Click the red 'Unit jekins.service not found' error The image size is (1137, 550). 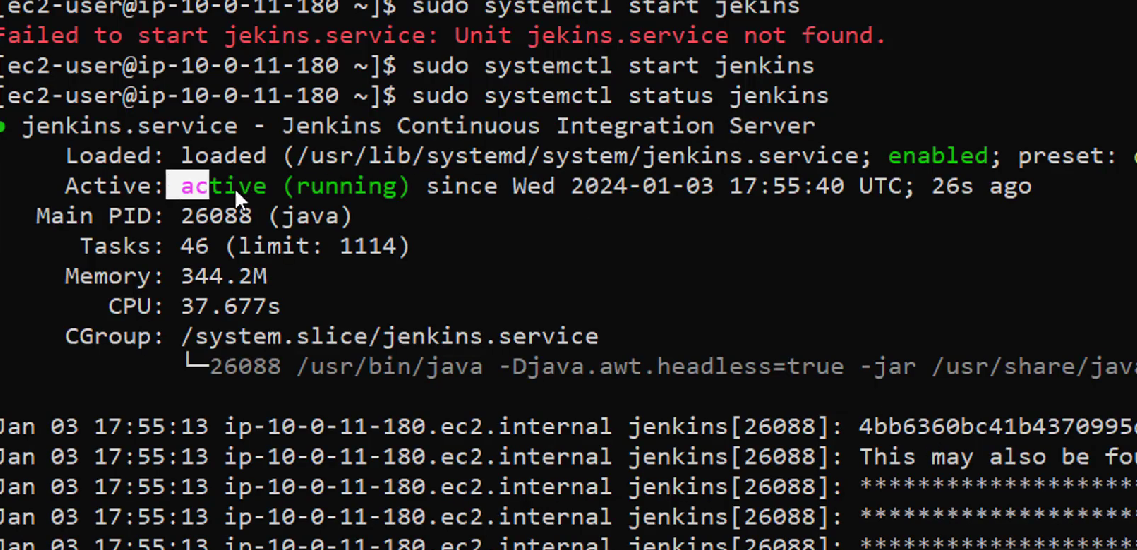pos(671,36)
